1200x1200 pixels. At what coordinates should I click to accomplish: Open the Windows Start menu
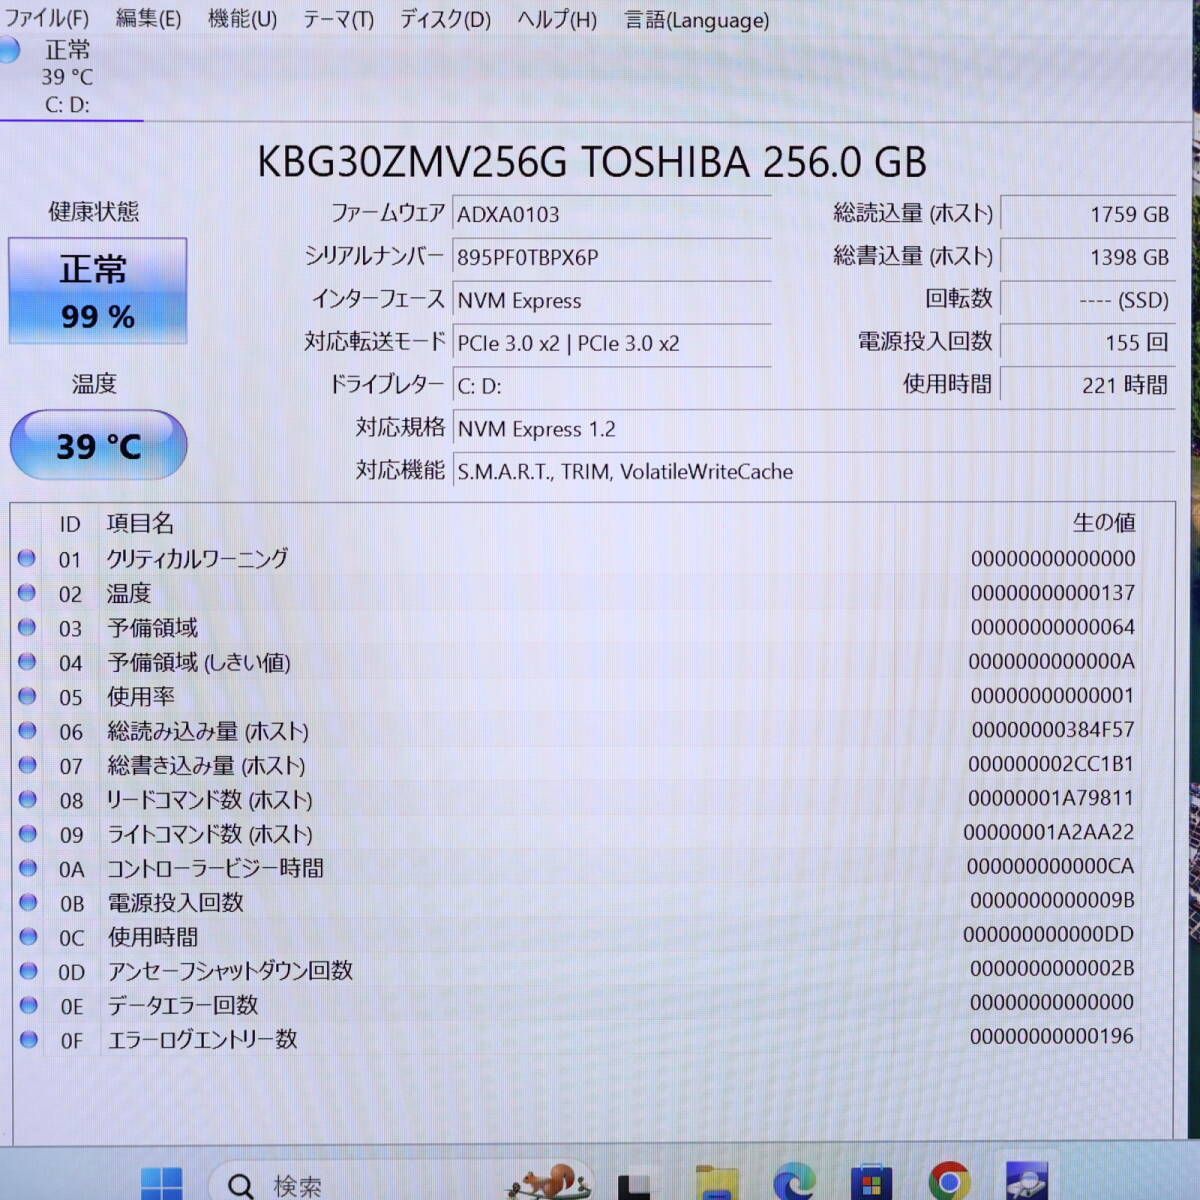[x=162, y=1183]
